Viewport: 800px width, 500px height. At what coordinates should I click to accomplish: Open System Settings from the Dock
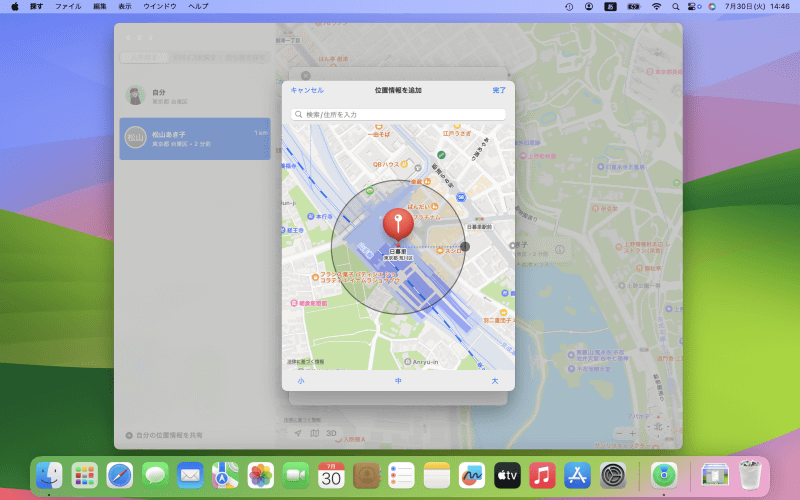pyautogui.click(x=613, y=476)
